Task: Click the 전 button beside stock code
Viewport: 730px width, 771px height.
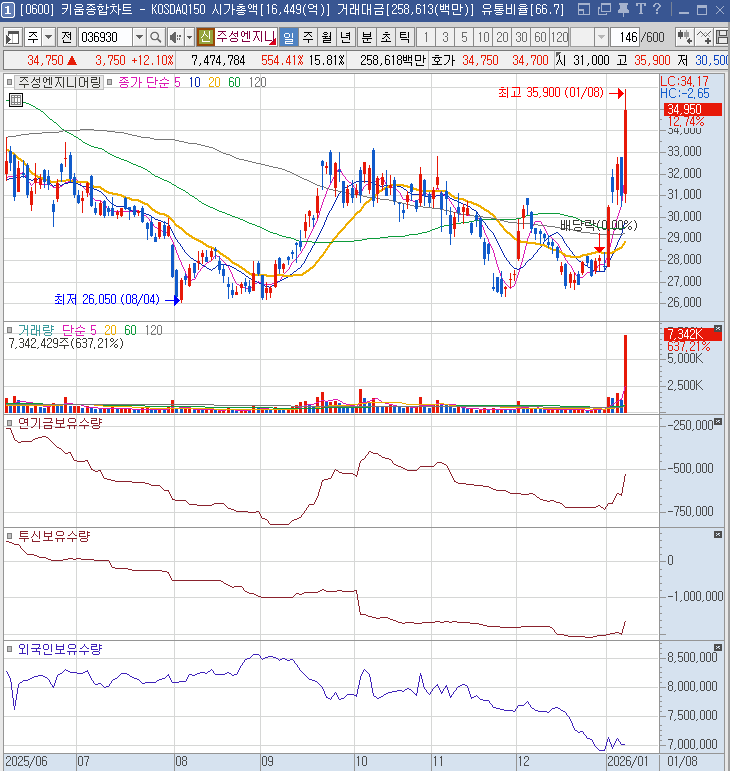Action: (66, 37)
